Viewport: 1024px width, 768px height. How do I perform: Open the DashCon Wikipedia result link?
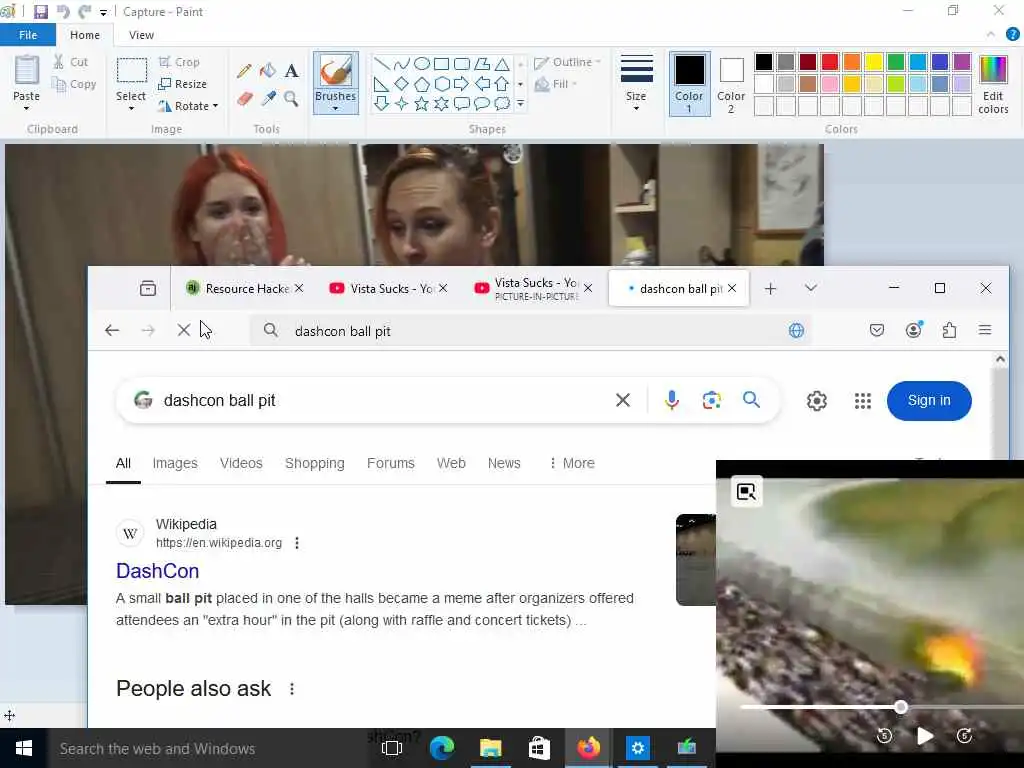(157, 571)
